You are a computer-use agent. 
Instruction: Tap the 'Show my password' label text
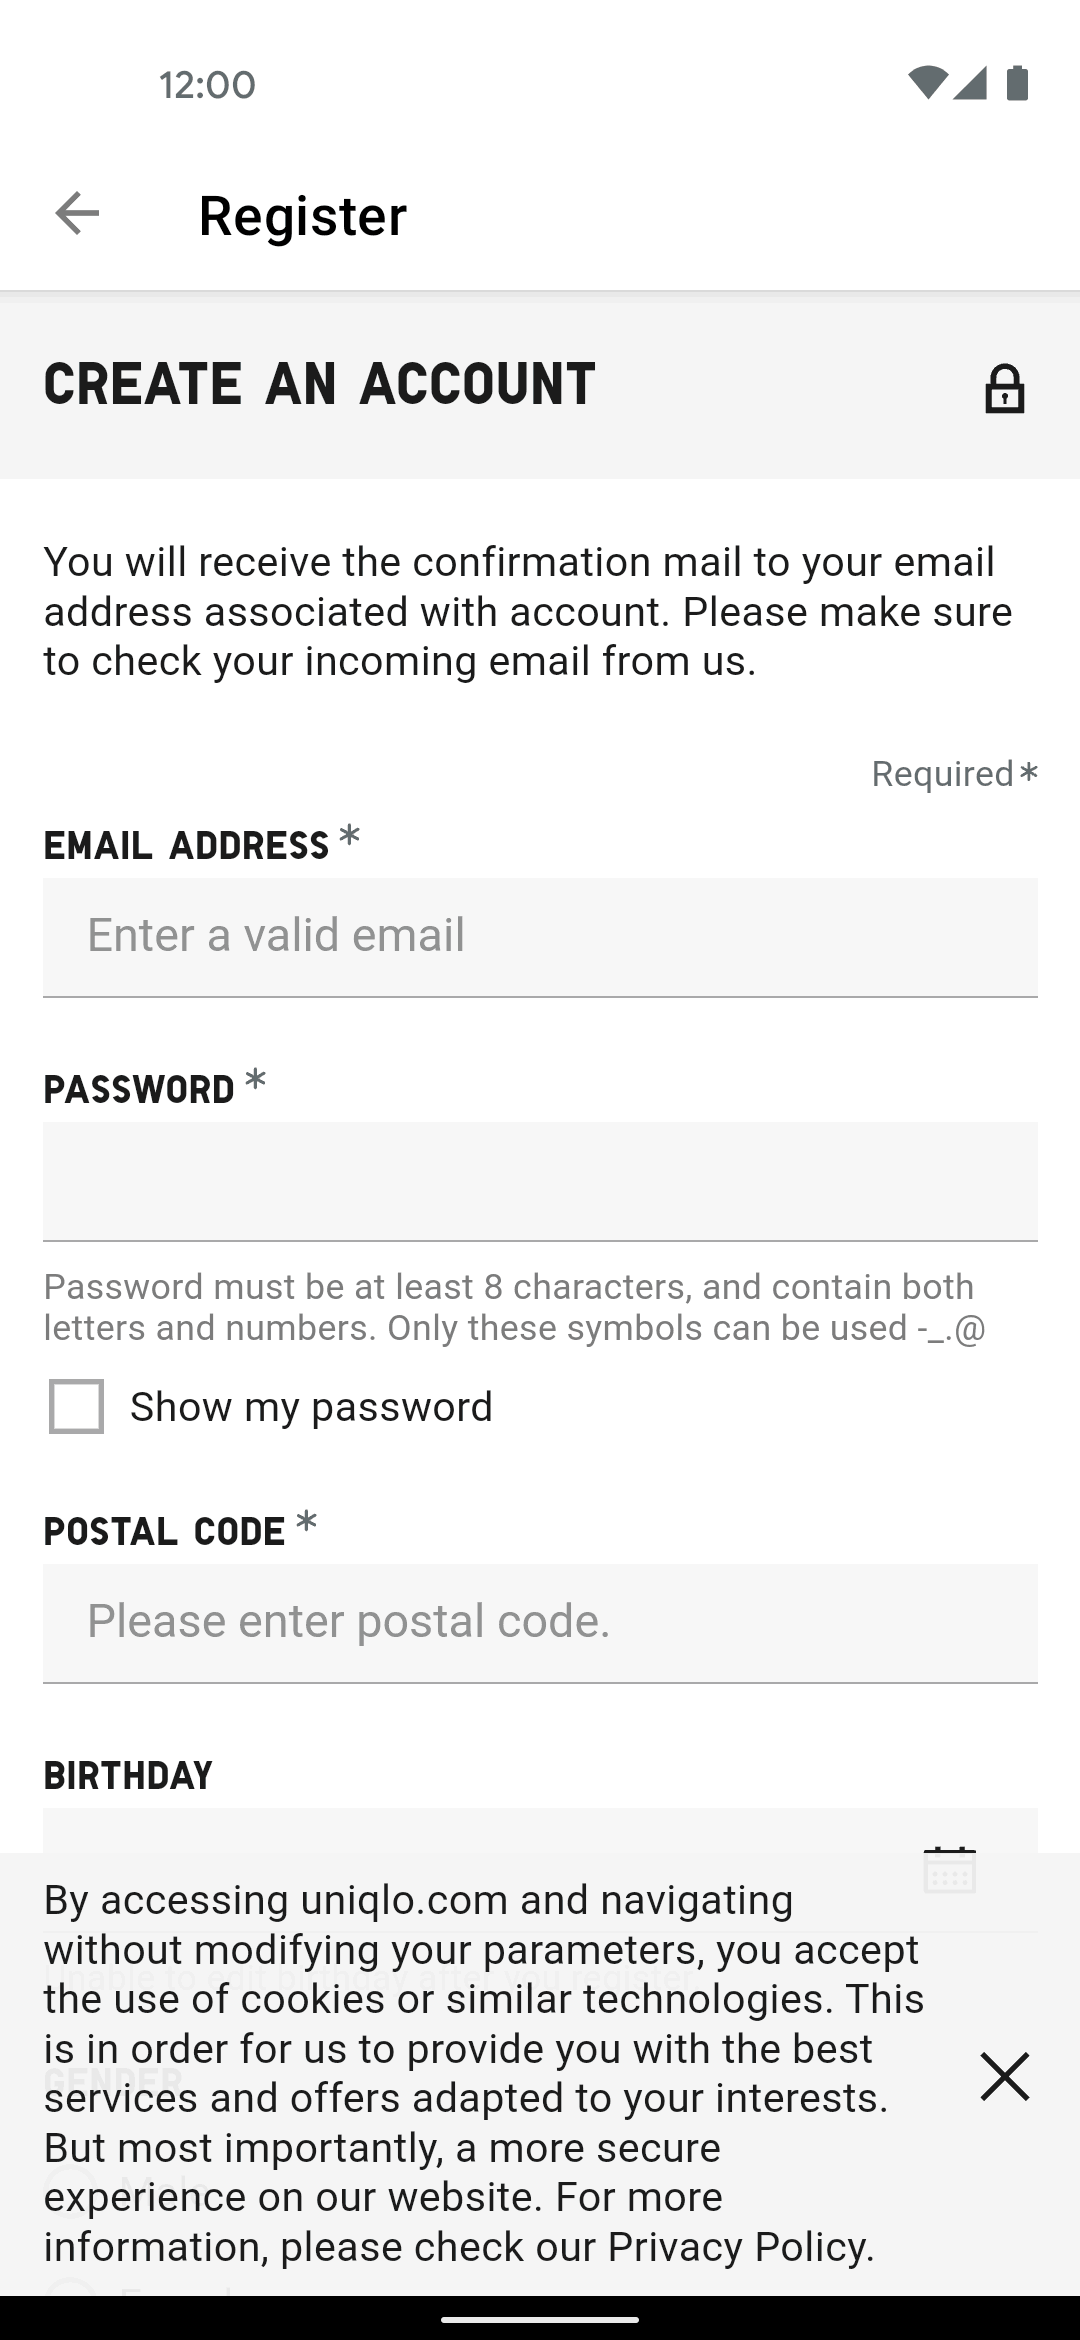[x=311, y=1407]
